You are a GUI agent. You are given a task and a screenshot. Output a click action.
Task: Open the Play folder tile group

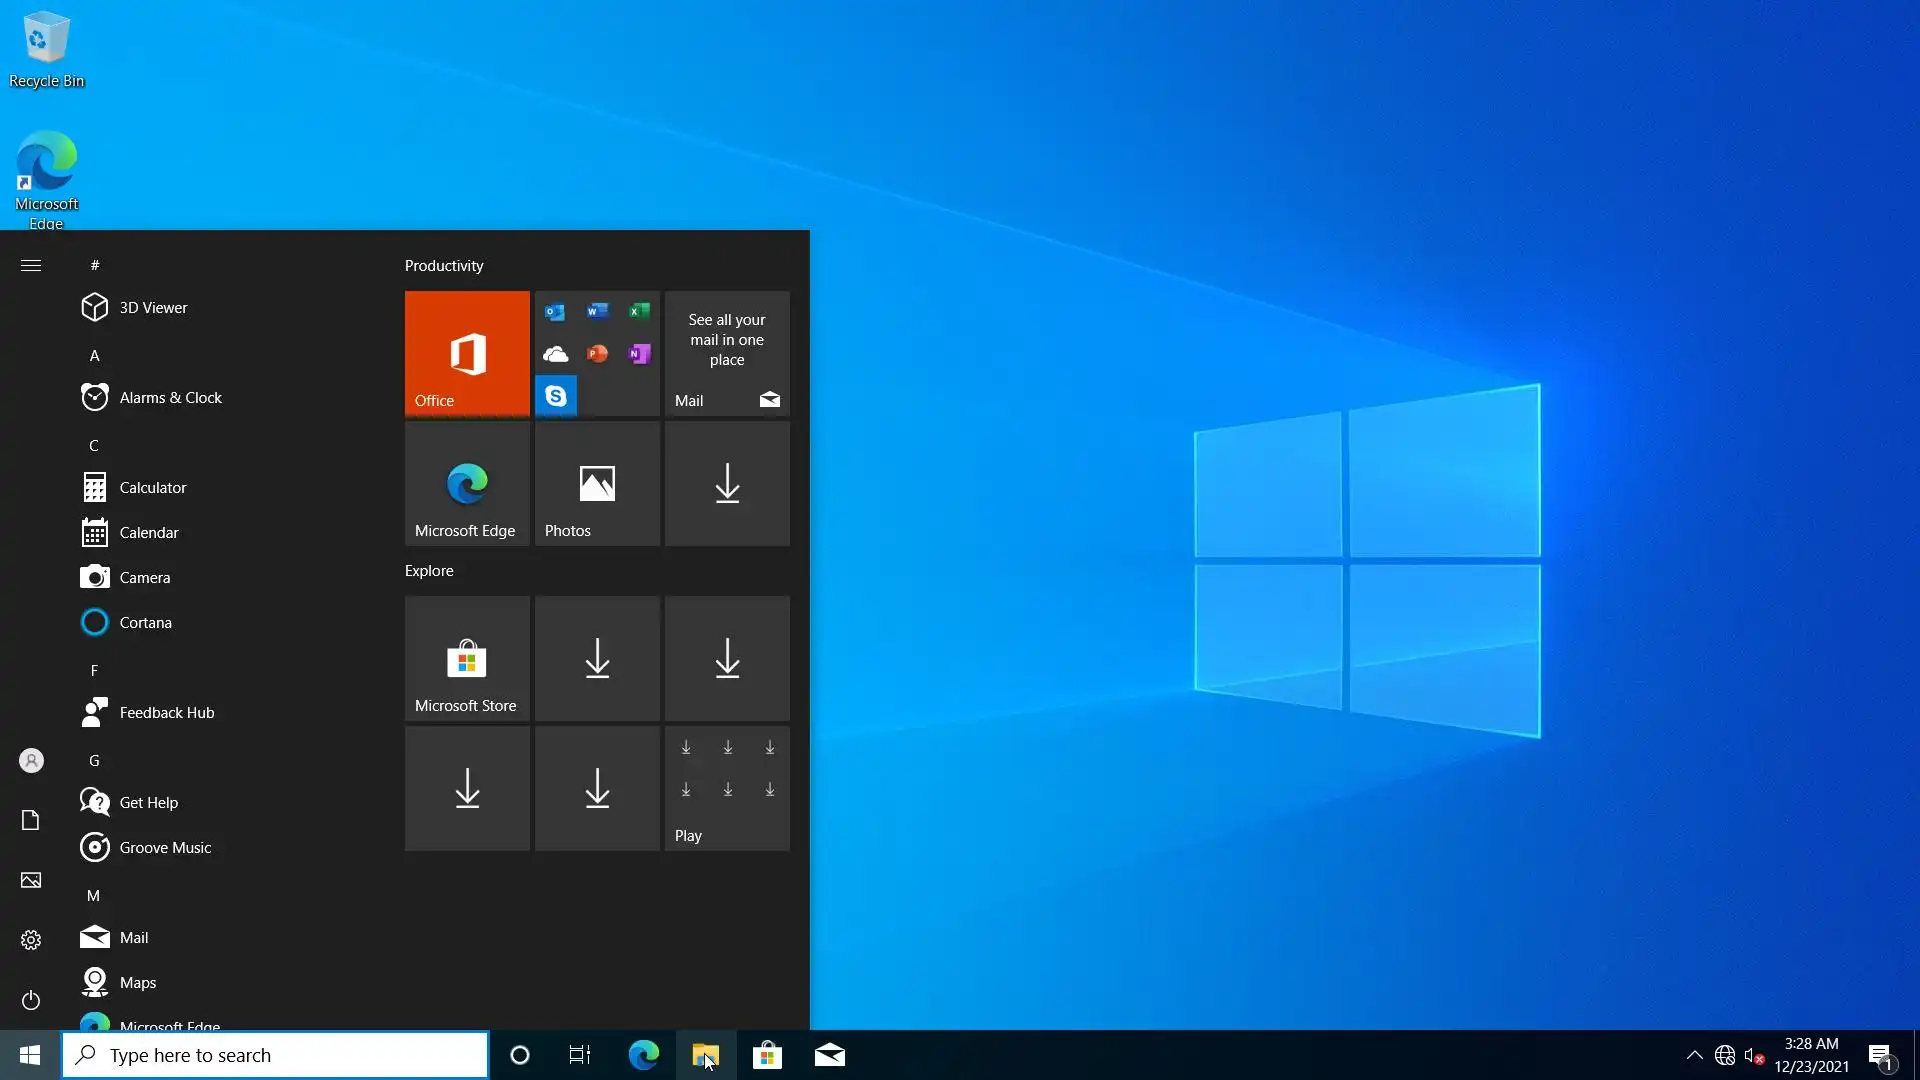coord(727,788)
